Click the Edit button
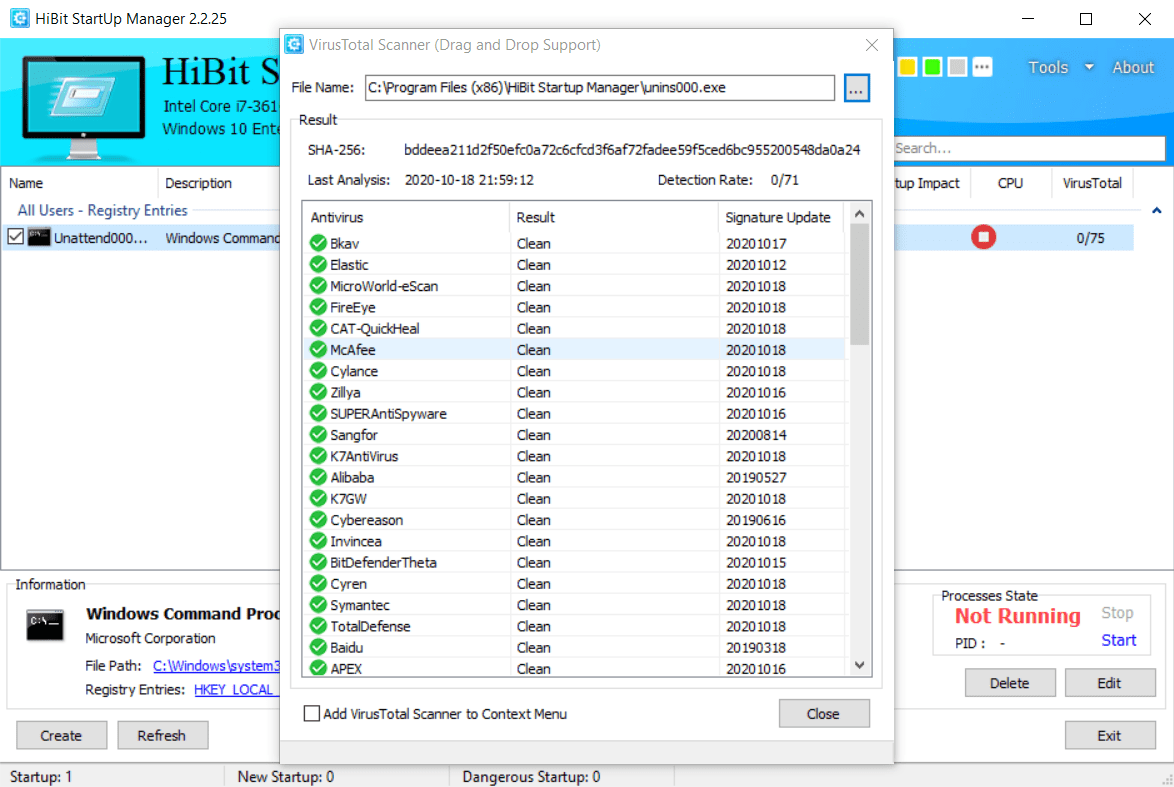 click(1110, 683)
